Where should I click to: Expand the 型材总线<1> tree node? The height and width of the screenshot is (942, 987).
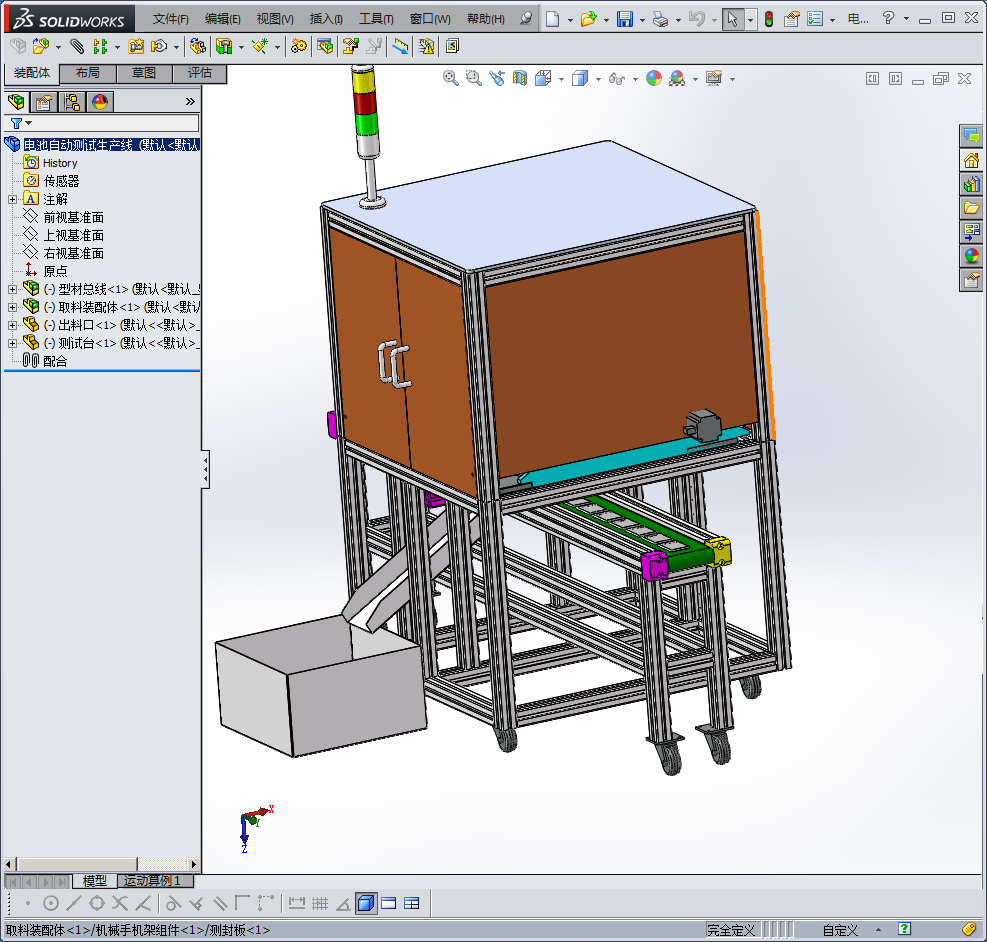[x=12, y=289]
